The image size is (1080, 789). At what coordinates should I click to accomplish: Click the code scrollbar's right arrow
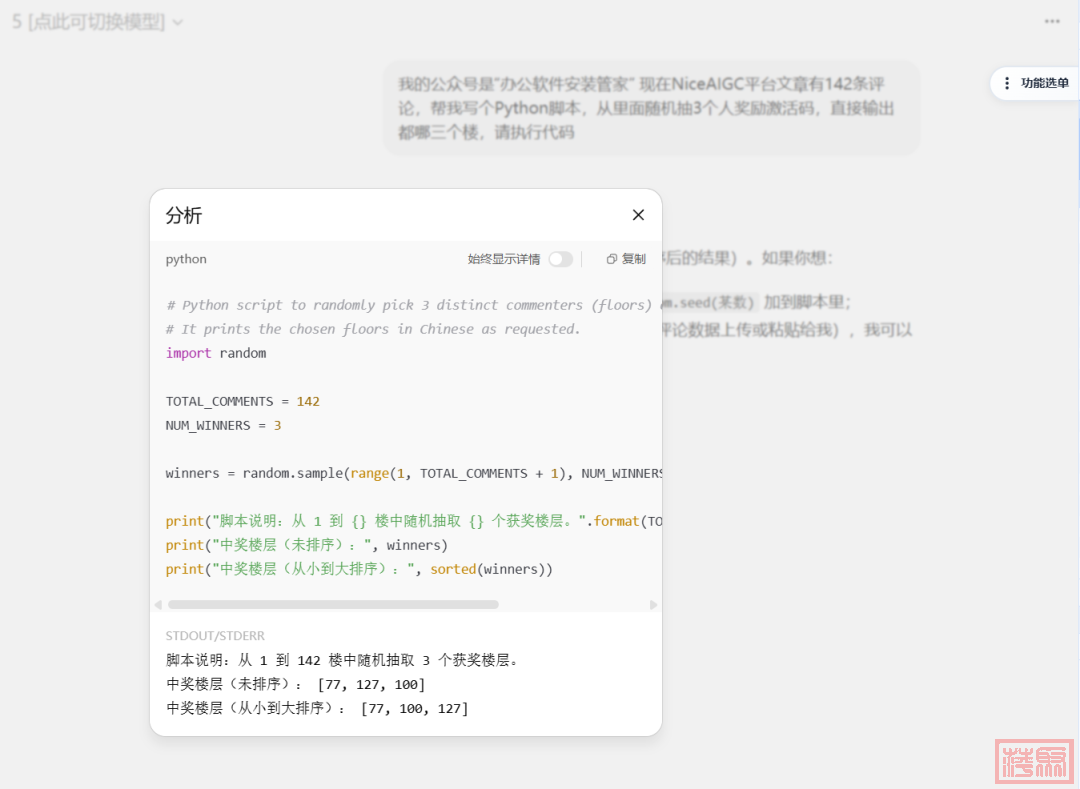(x=654, y=604)
